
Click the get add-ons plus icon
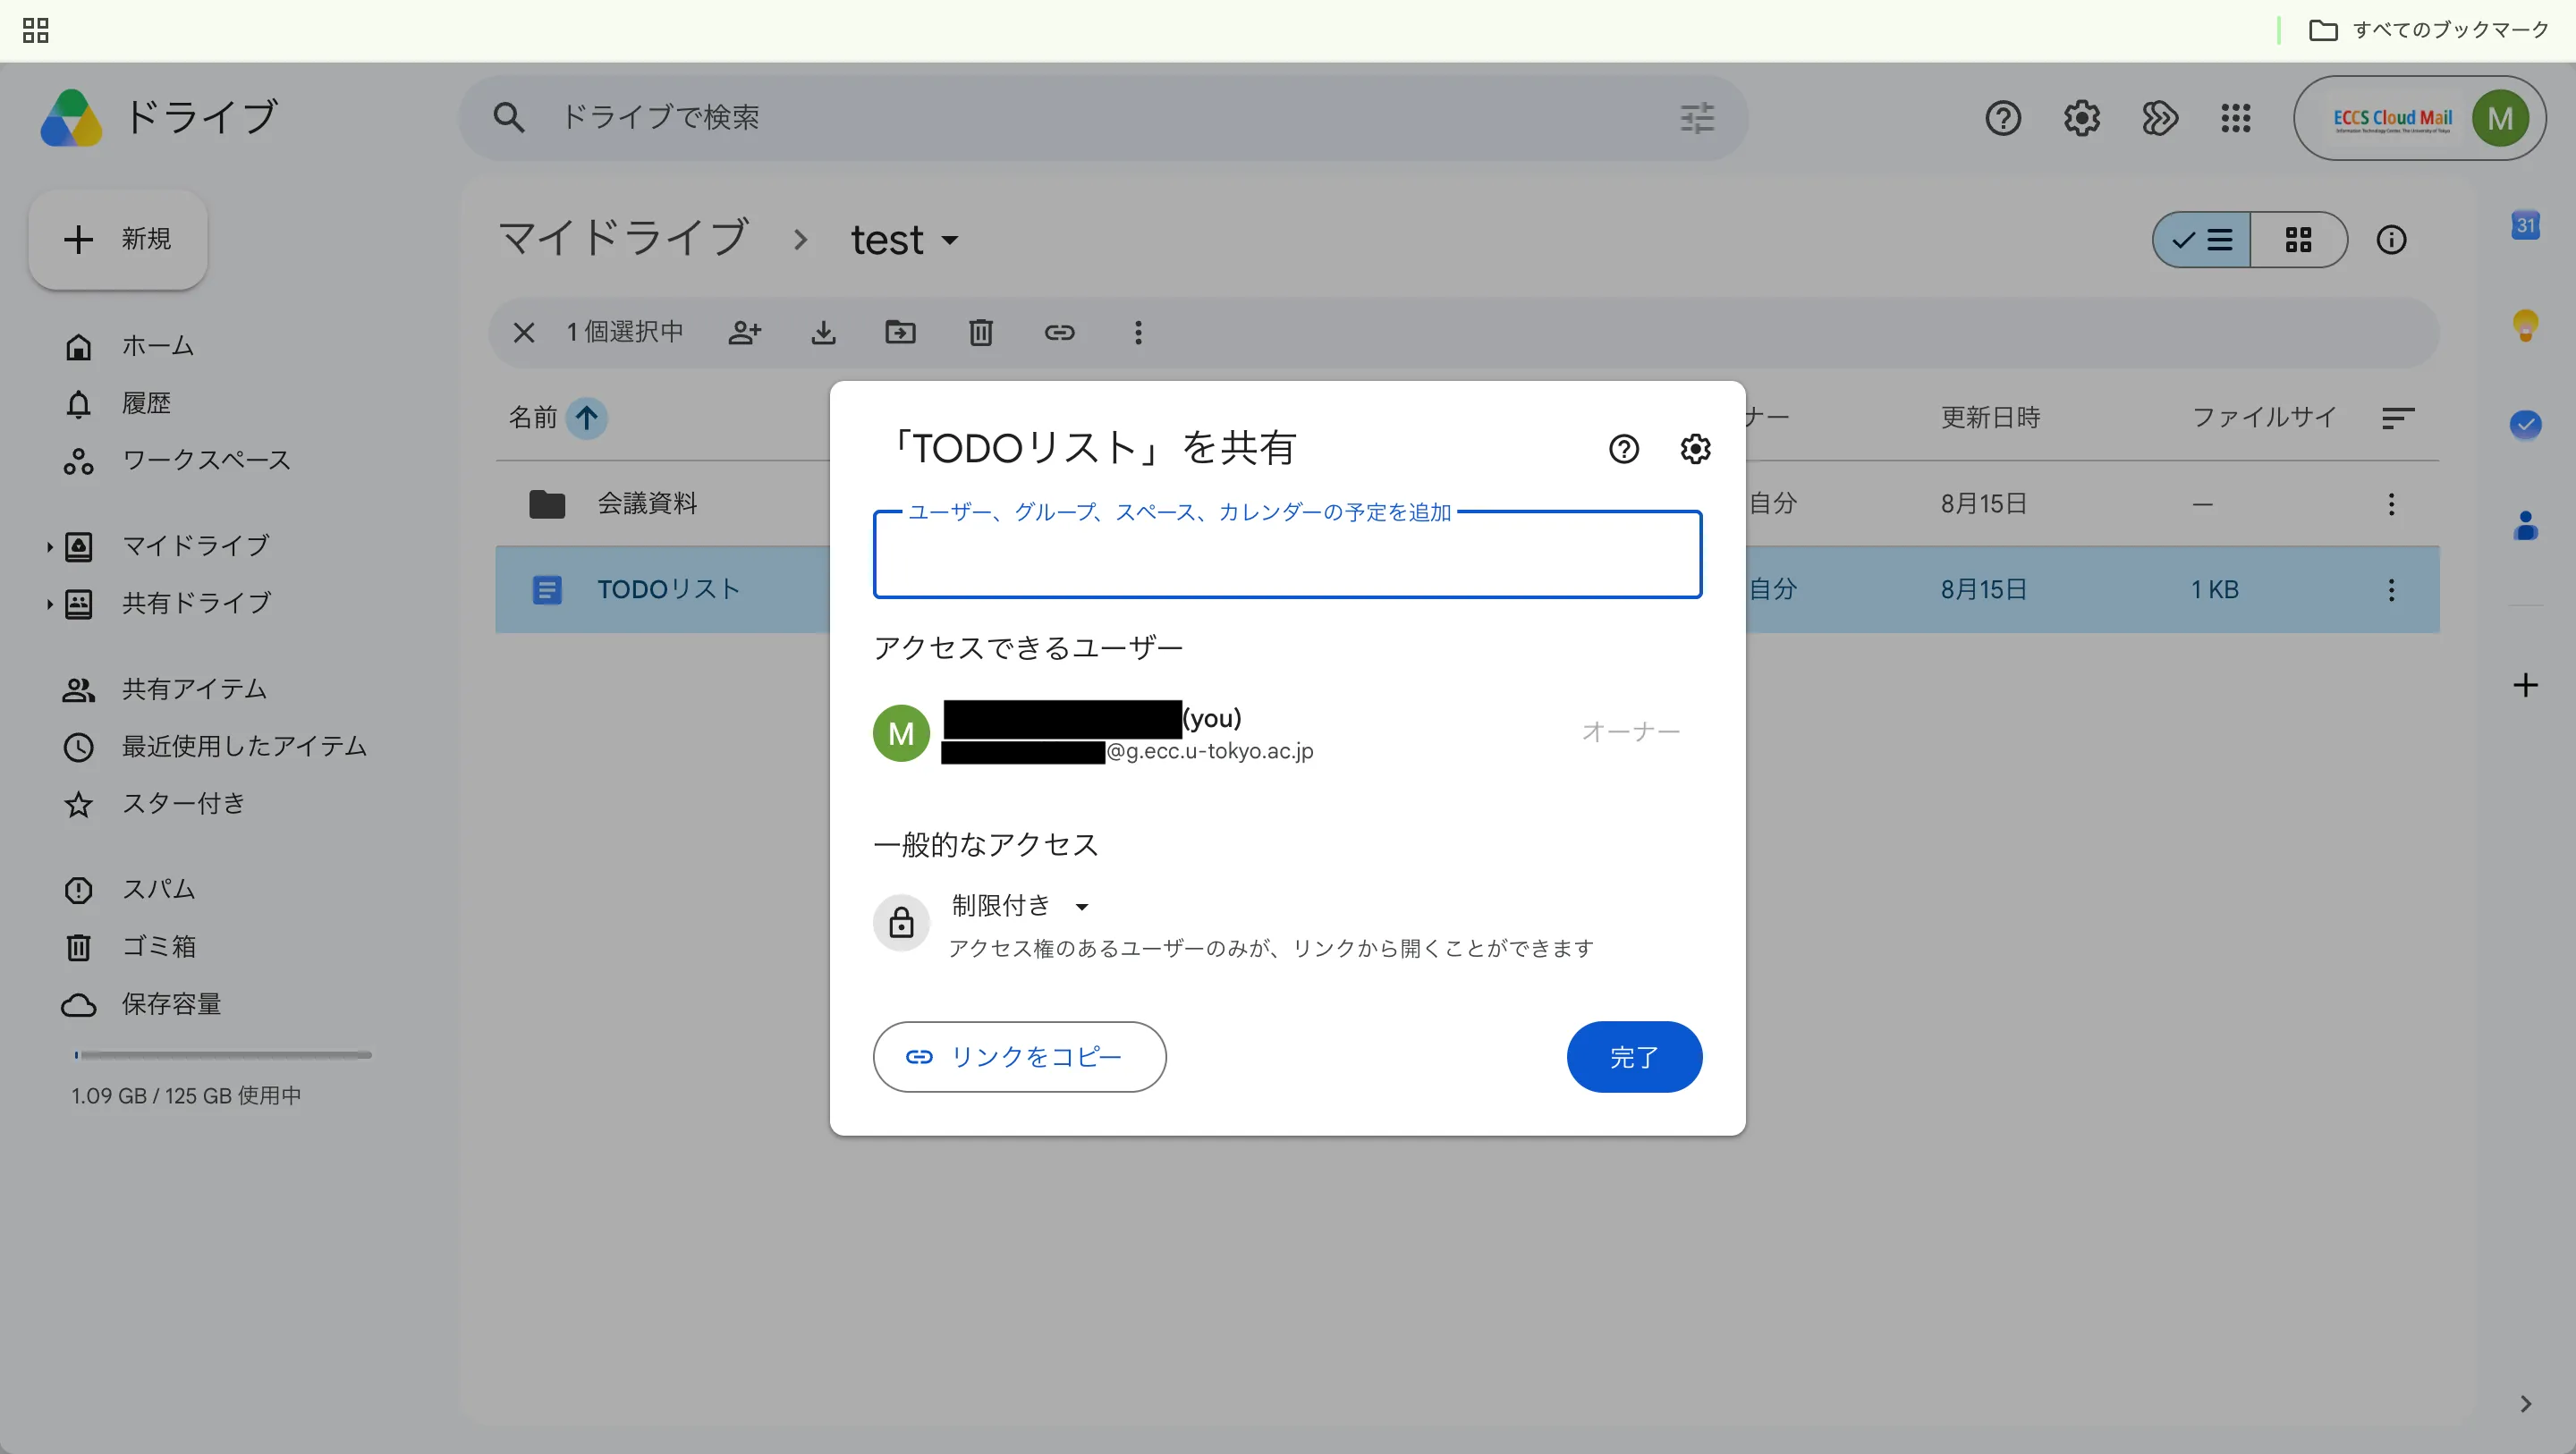click(x=2526, y=685)
